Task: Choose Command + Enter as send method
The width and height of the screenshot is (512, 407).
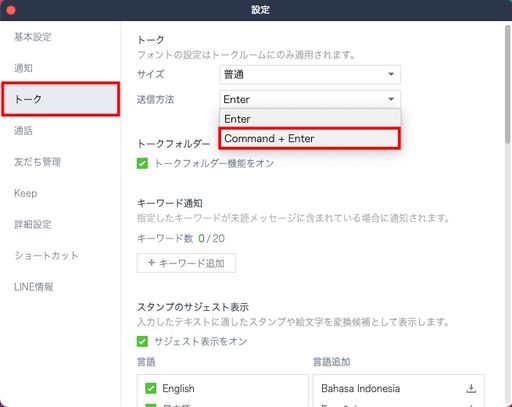Action: [x=309, y=138]
